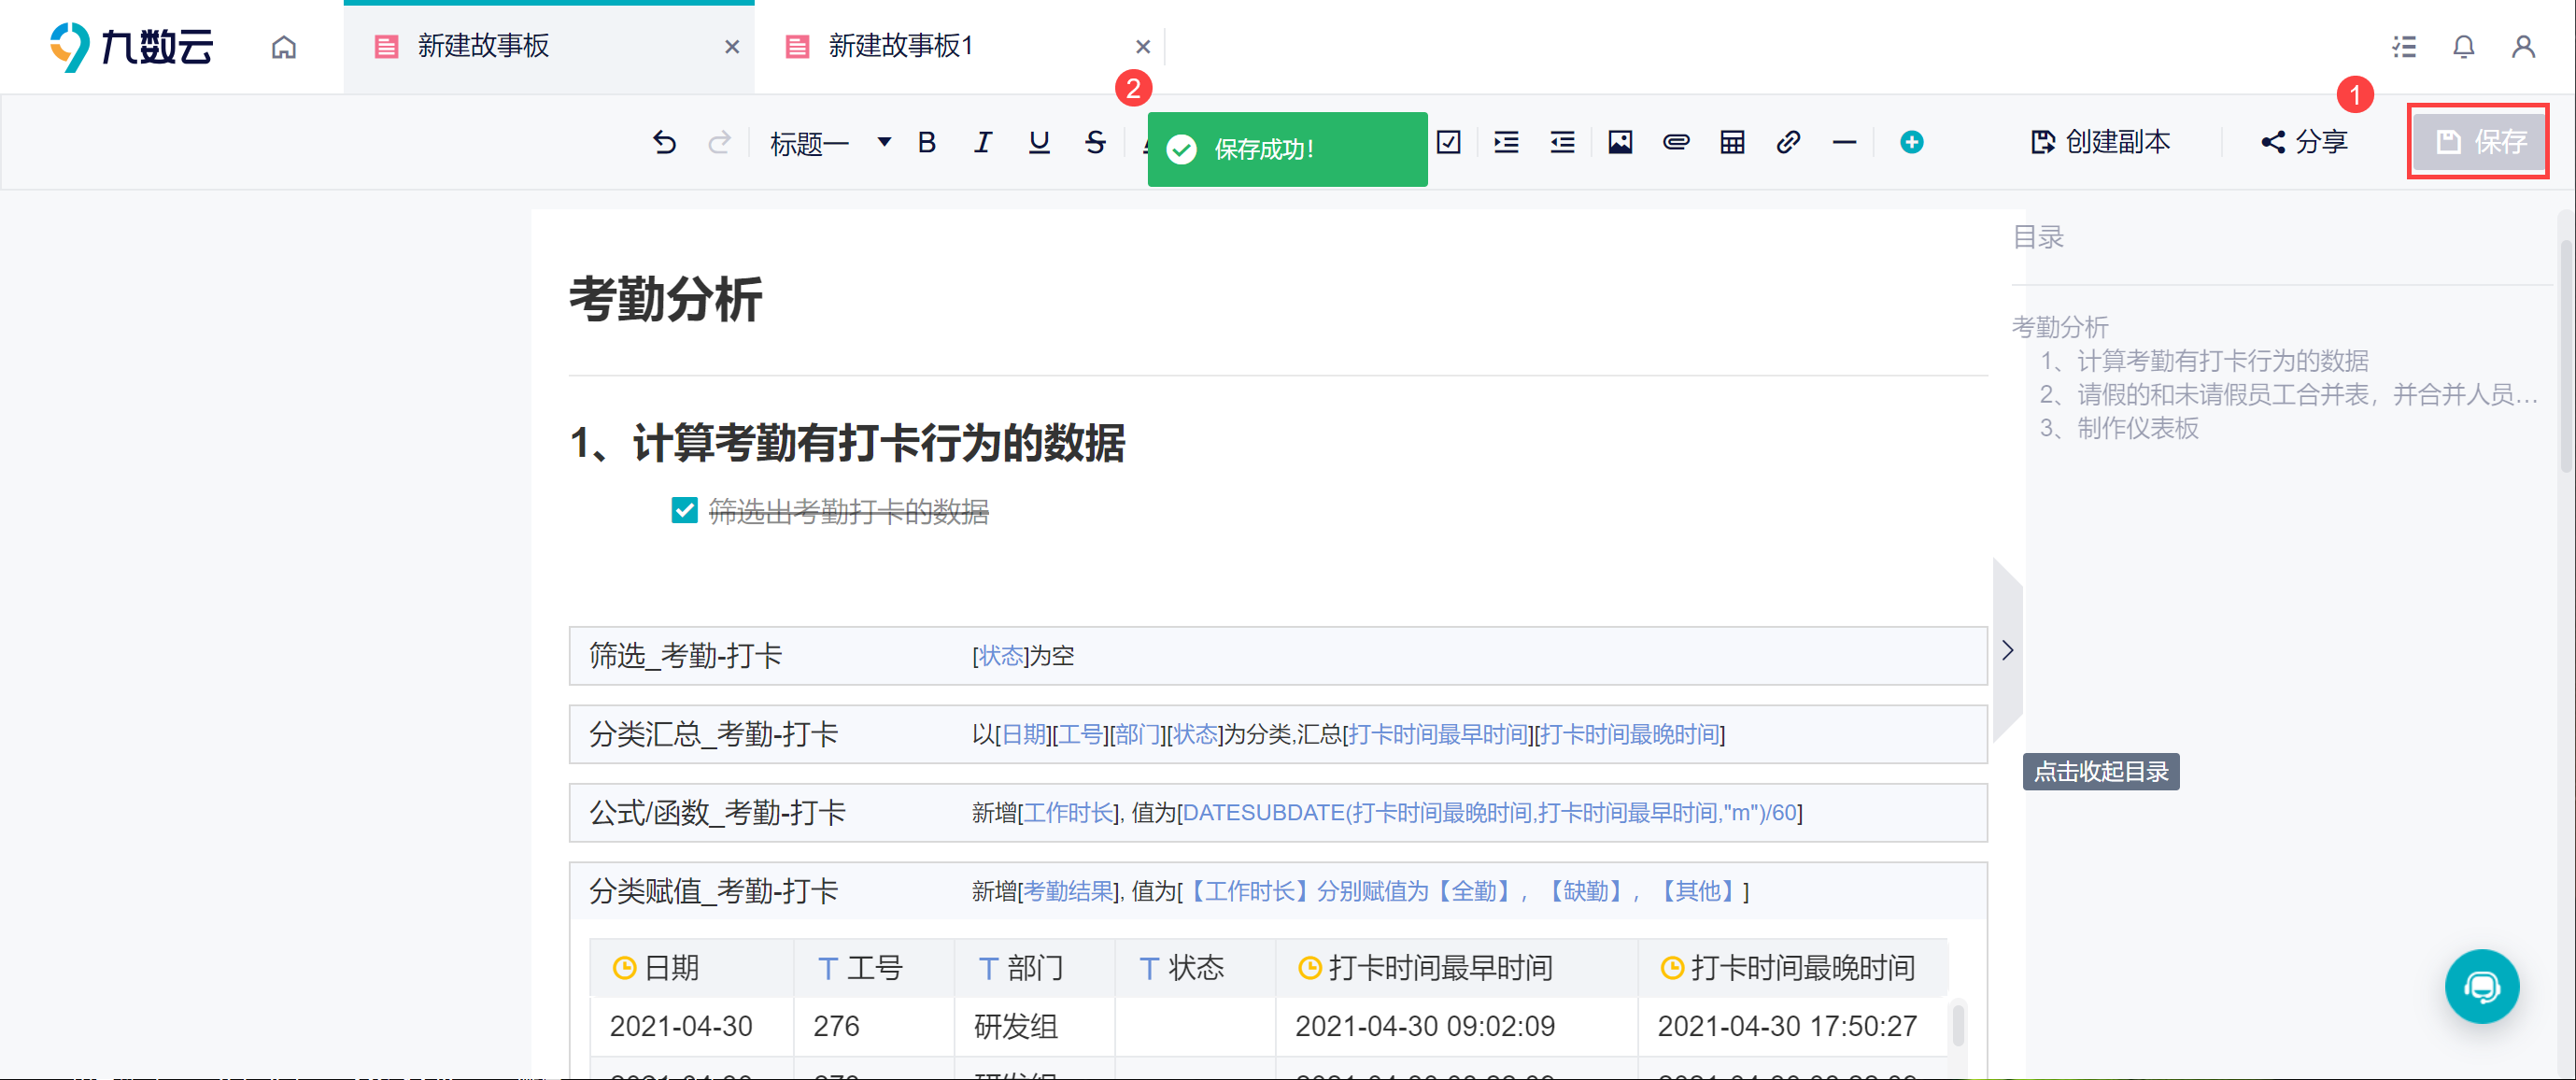Open notifications bell icon

click(2463, 47)
